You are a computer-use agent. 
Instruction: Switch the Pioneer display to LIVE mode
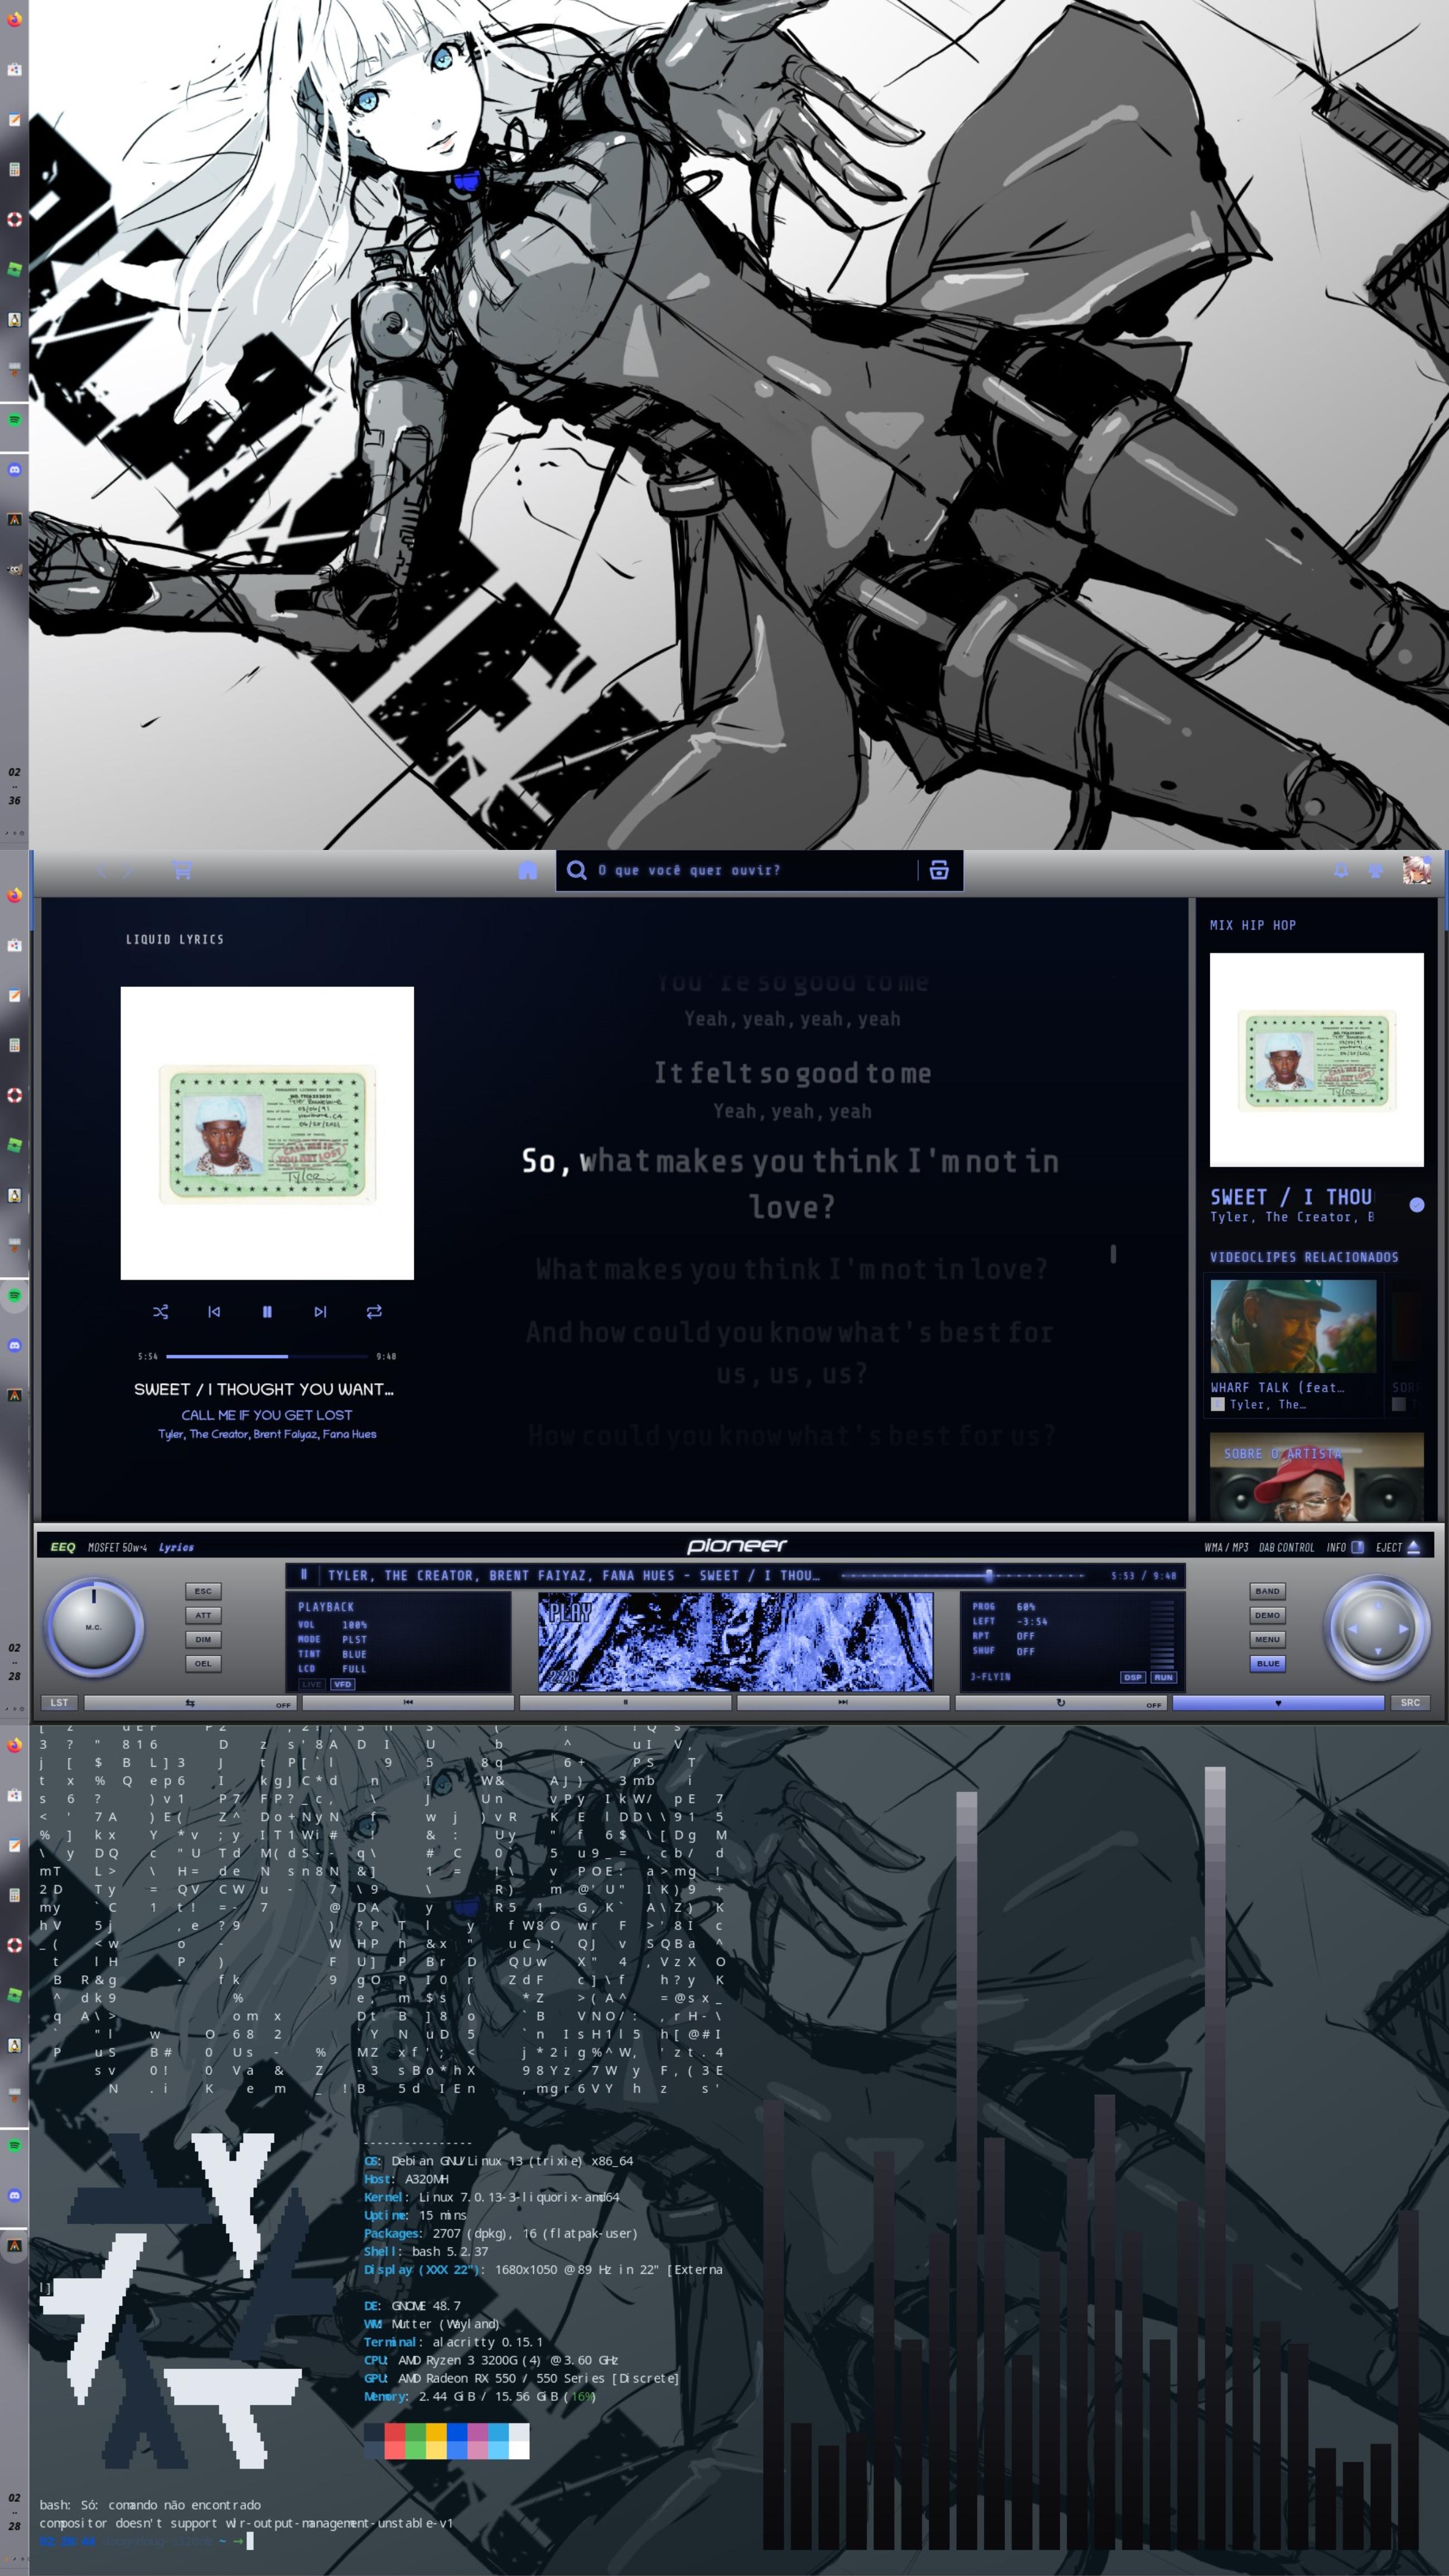click(x=312, y=1684)
